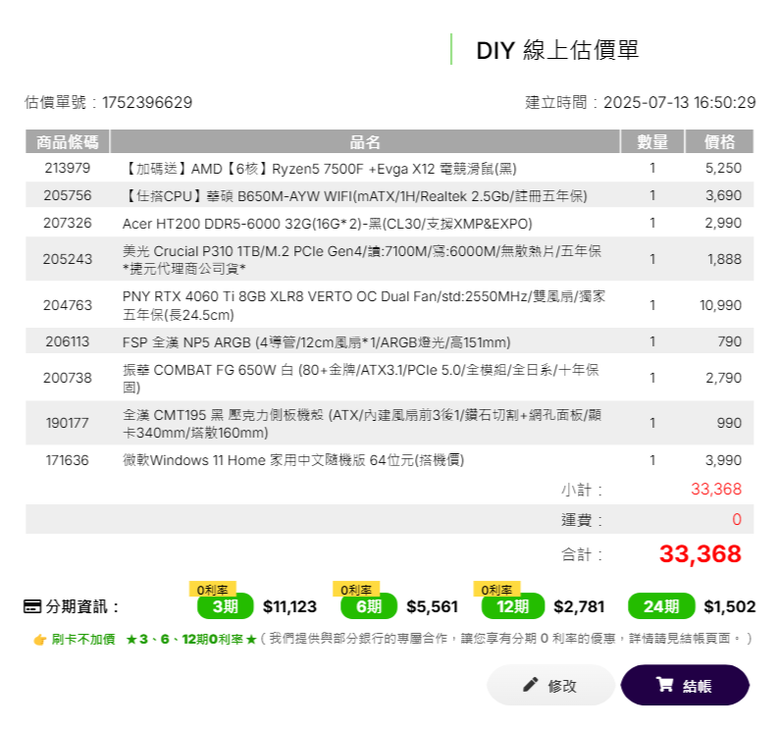
Task: Click the price 2,790
Action: pyautogui.click(x=723, y=378)
